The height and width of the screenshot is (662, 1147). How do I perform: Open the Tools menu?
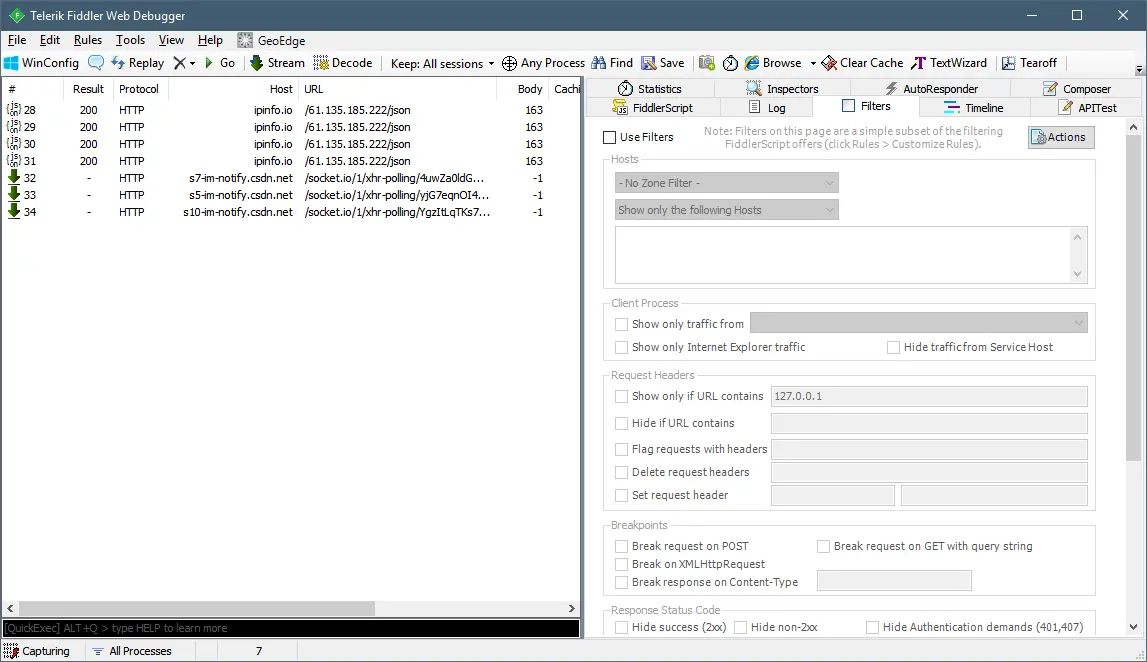pyautogui.click(x=130, y=40)
